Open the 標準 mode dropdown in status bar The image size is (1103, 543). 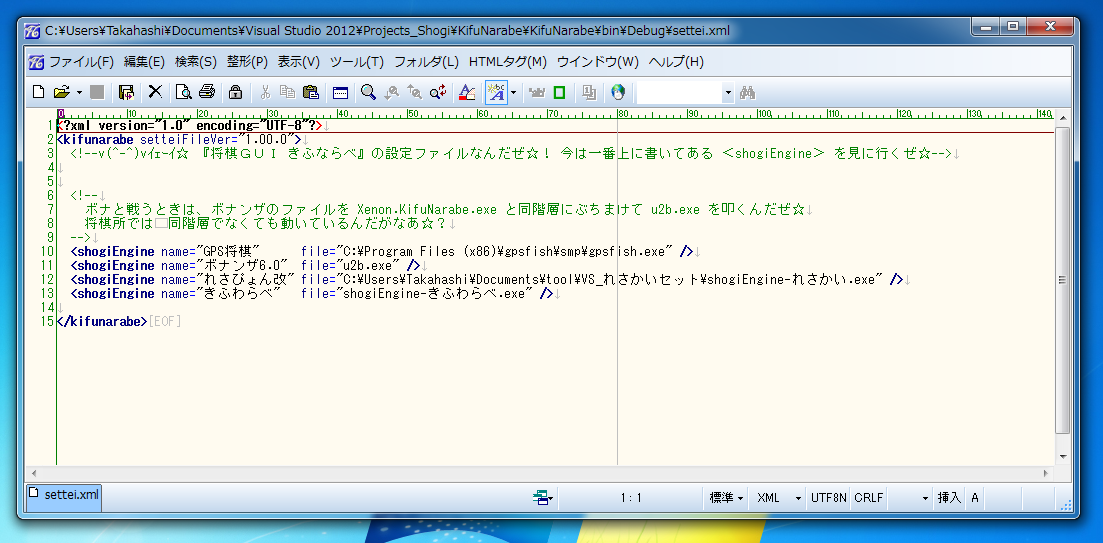tap(726, 498)
